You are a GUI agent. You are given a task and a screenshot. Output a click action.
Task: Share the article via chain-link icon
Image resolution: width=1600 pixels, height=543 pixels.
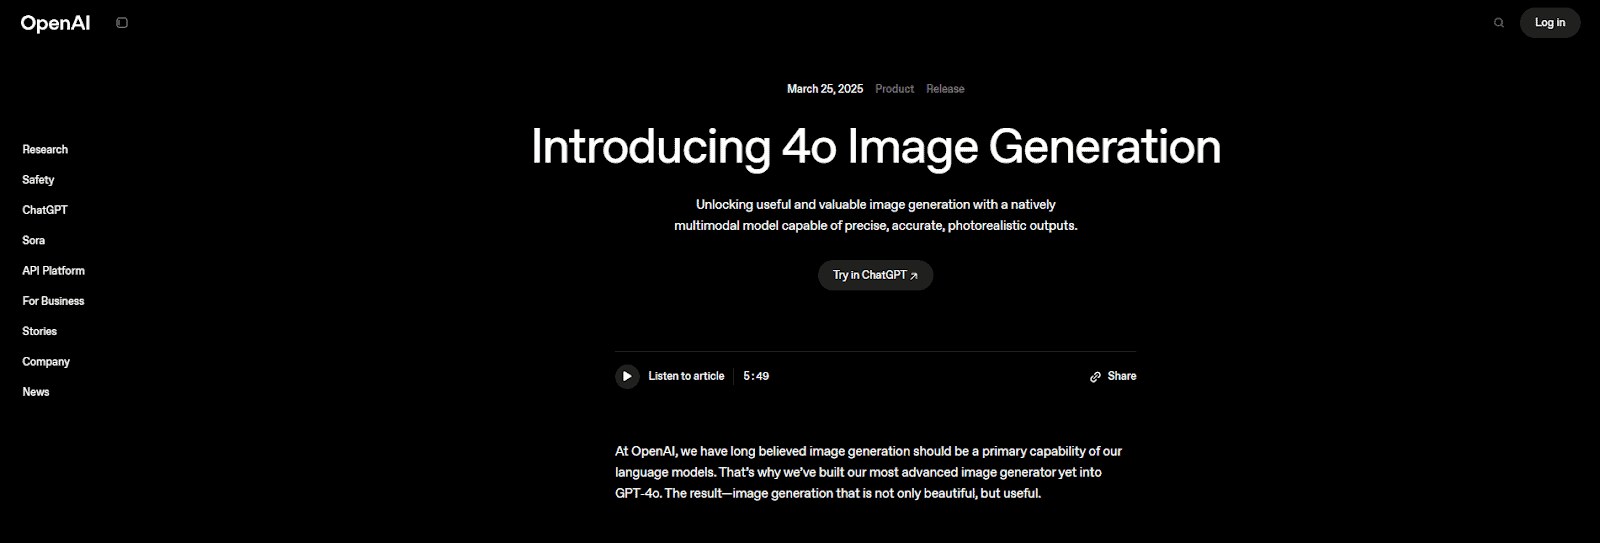coord(1095,377)
